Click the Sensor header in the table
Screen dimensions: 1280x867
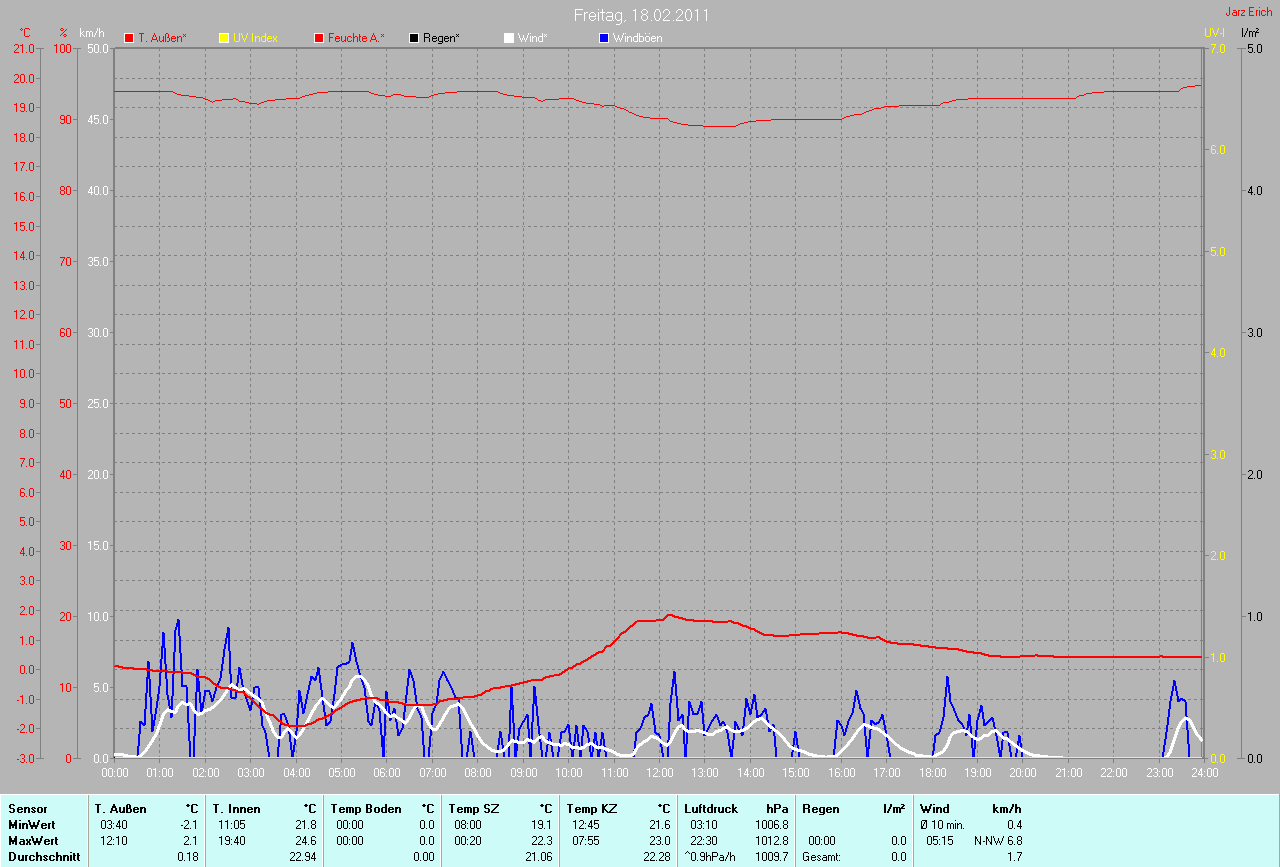point(27,808)
